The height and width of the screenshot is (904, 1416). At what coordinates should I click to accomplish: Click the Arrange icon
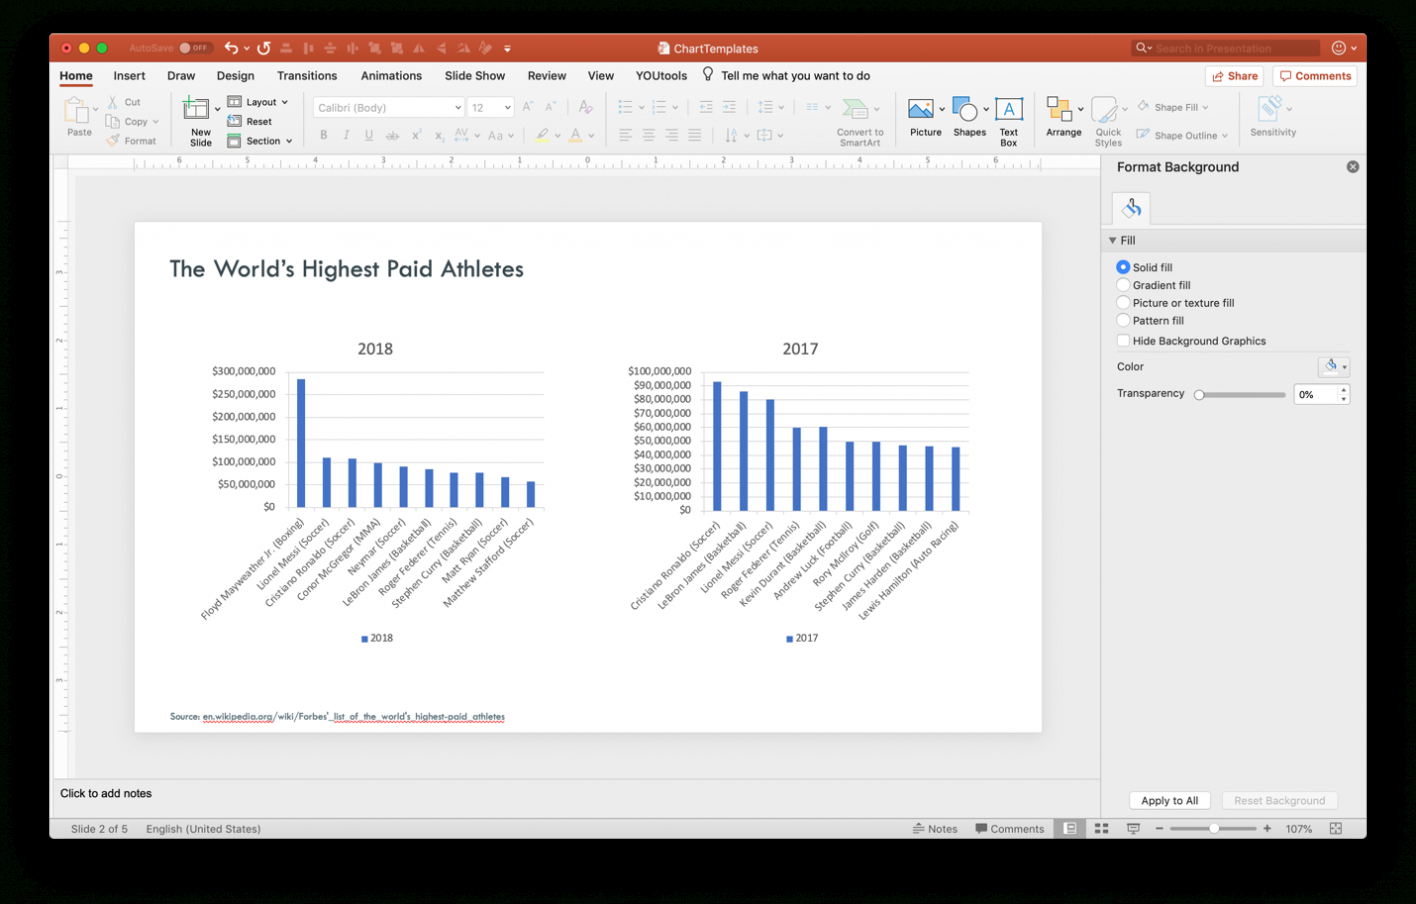tap(1059, 108)
